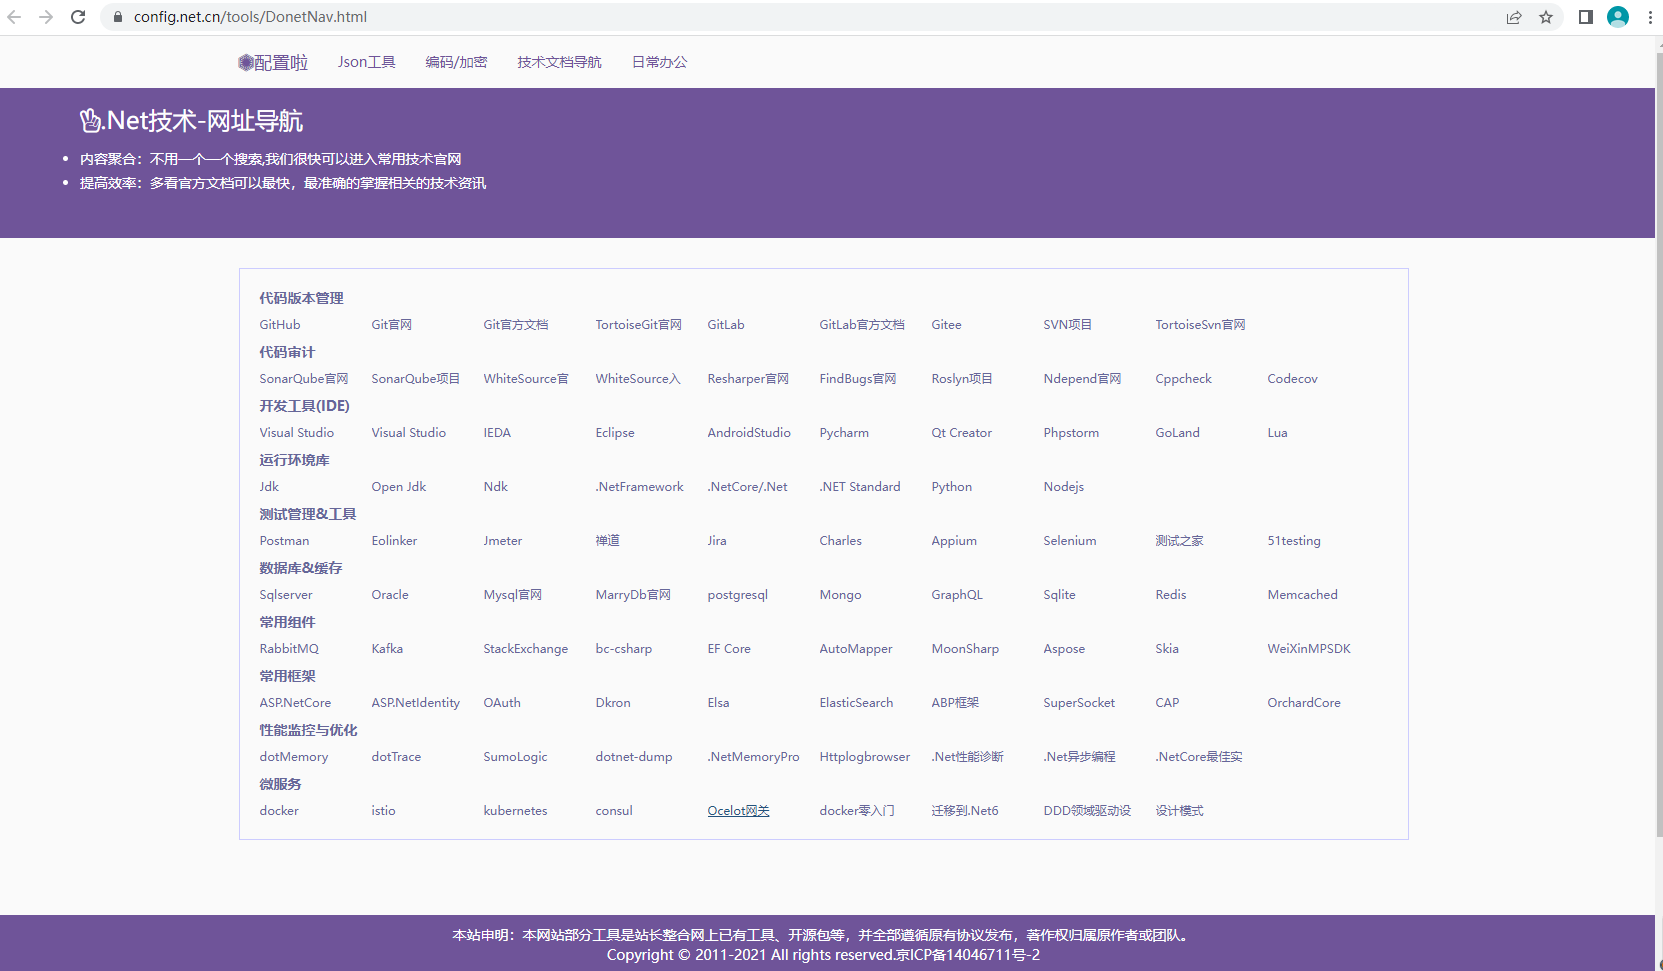Visit the GitLab link

(x=726, y=325)
